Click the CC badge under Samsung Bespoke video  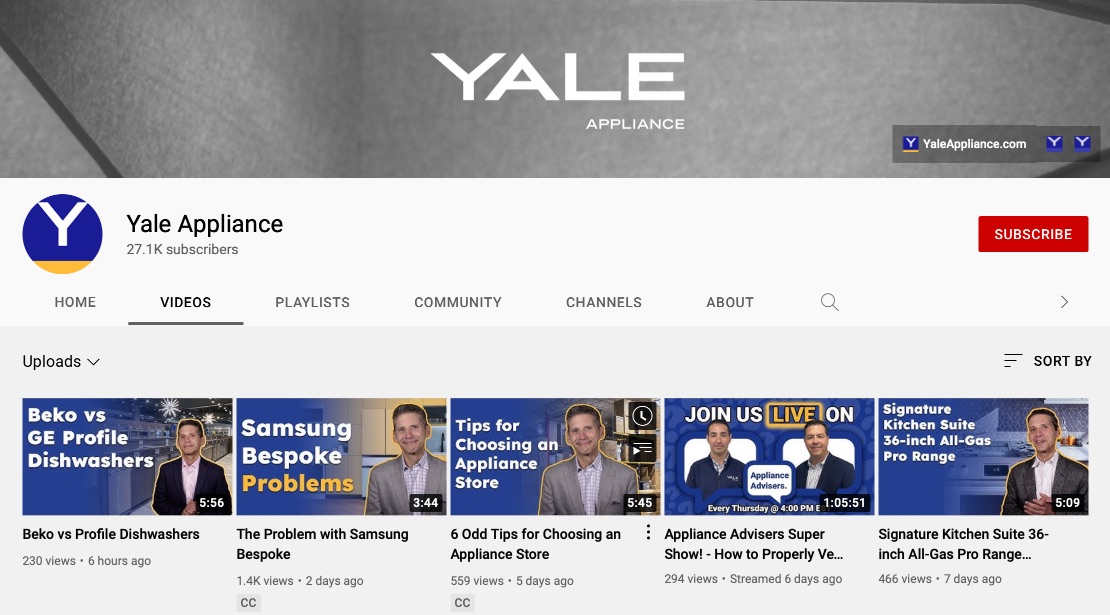coord(248,603)
